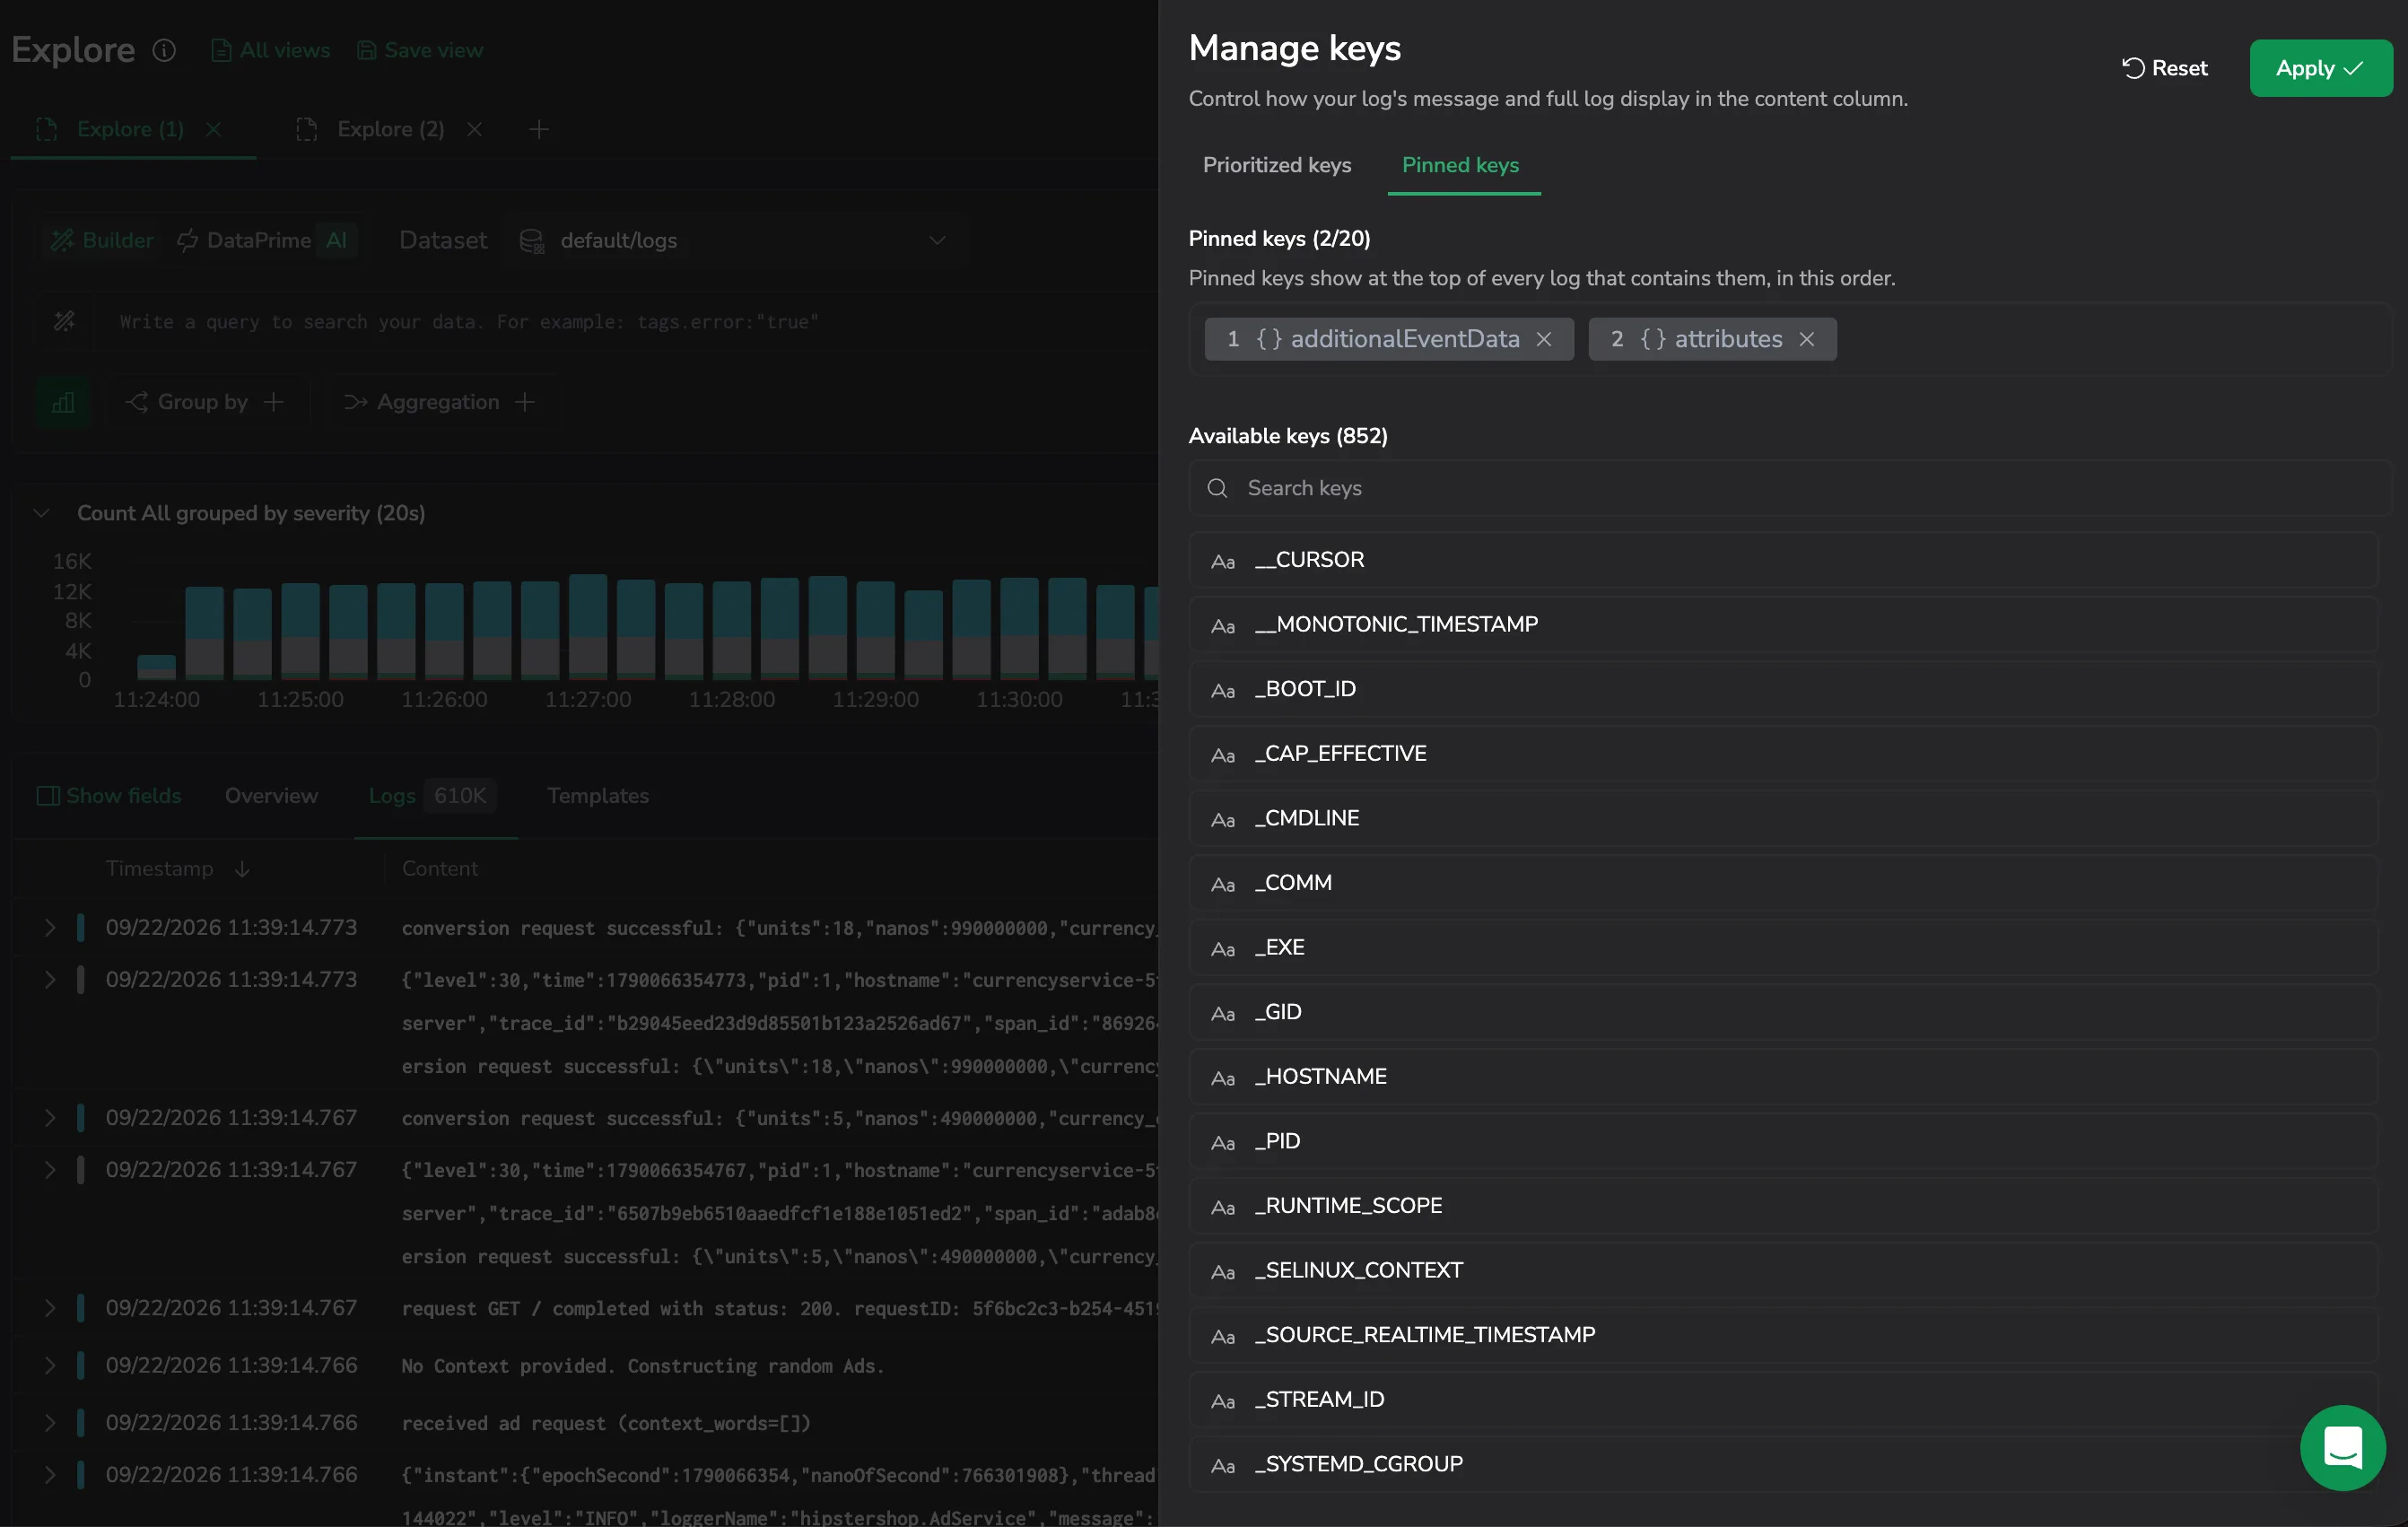Remove the additionalEventData pinned key
The image size is (2408, 1527).
pyautogui.click(x=1544, y=339)
